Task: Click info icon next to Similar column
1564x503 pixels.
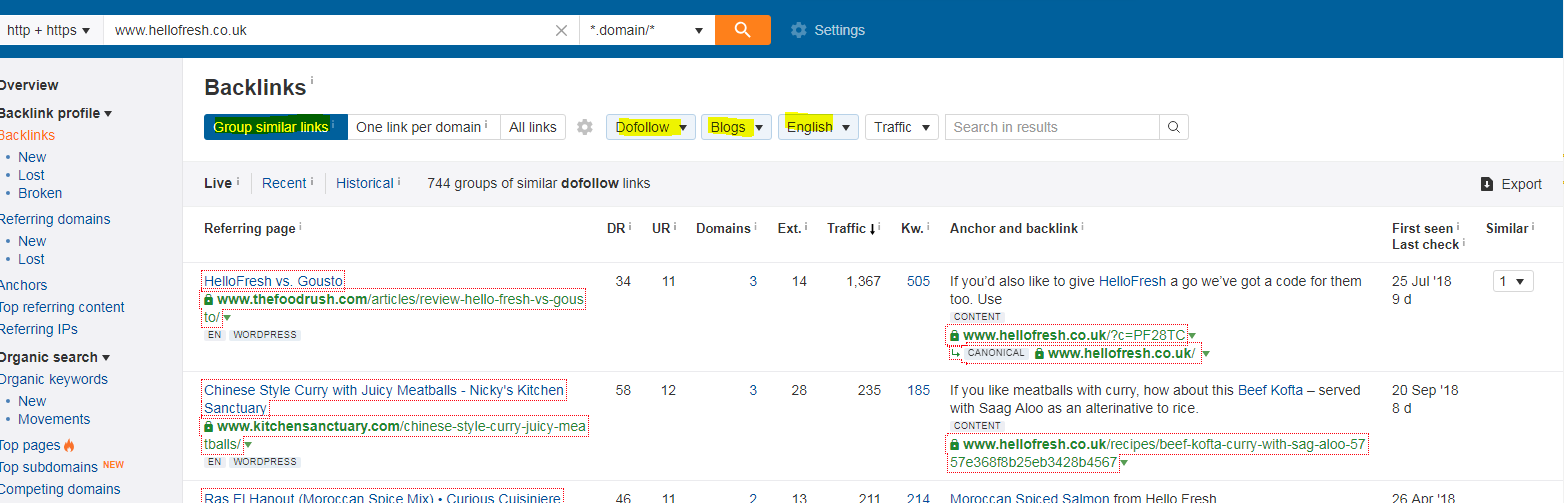Action: pos(1534,227)
